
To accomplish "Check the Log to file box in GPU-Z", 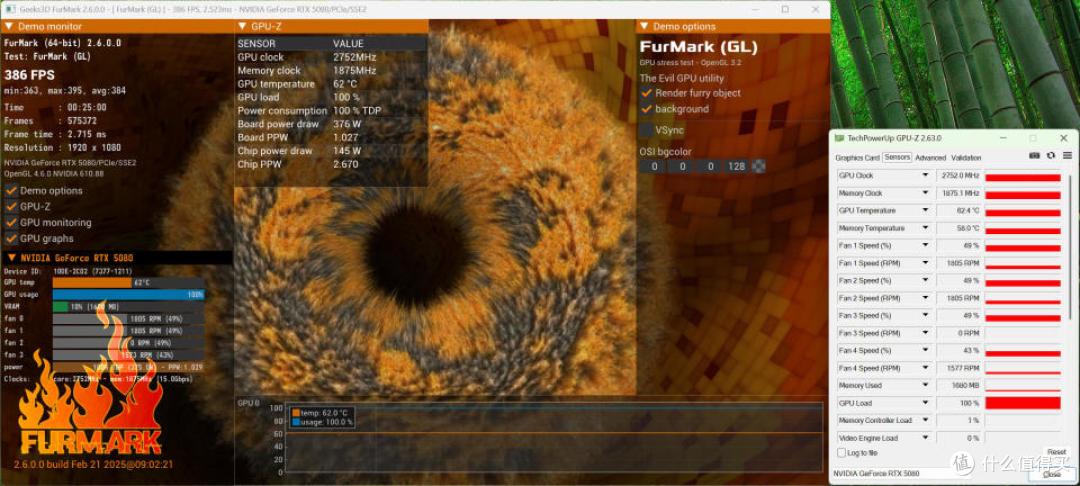I will pos(840,453).
